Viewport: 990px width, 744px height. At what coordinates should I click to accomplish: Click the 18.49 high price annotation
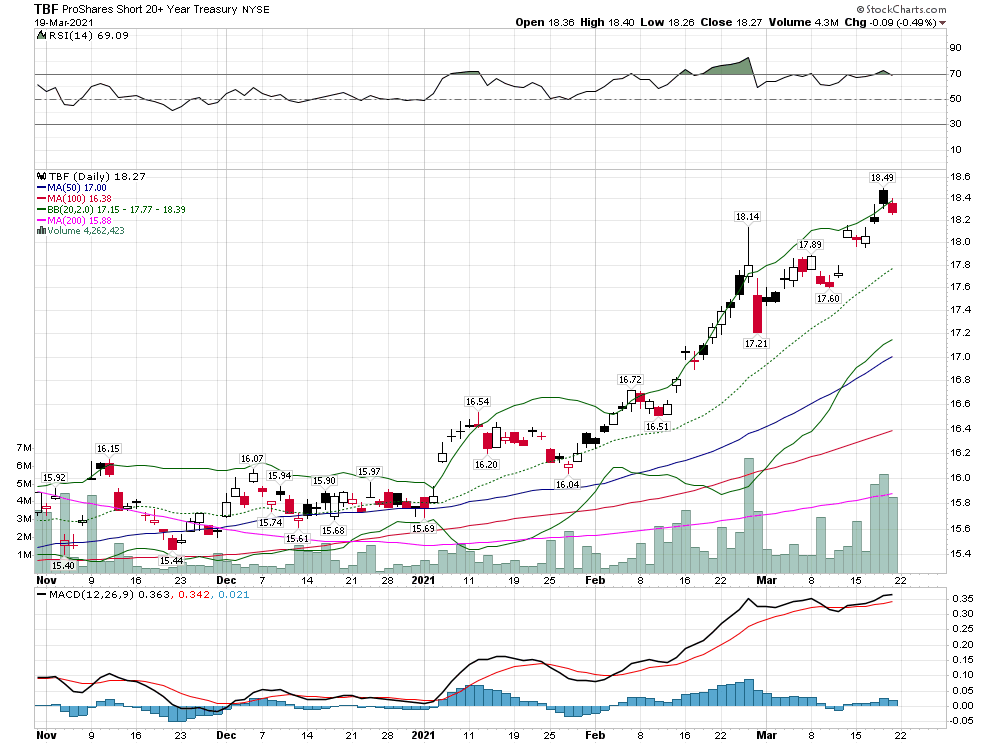[882, 177]
